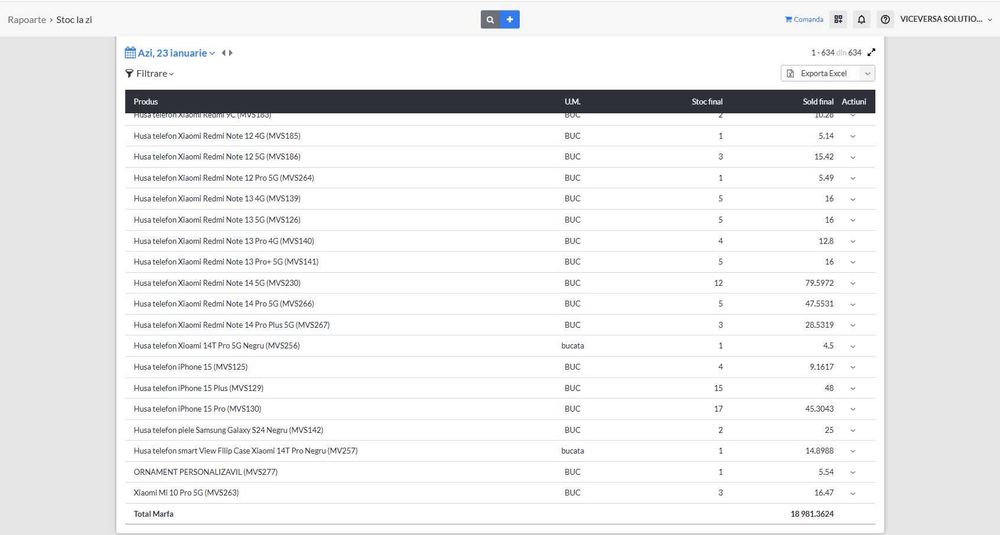This screenshot has width=1000, height=535.
Task: Expand actions for Redmi Note 14 5G (MVS230) row
Action: click(x=853, y=284)
